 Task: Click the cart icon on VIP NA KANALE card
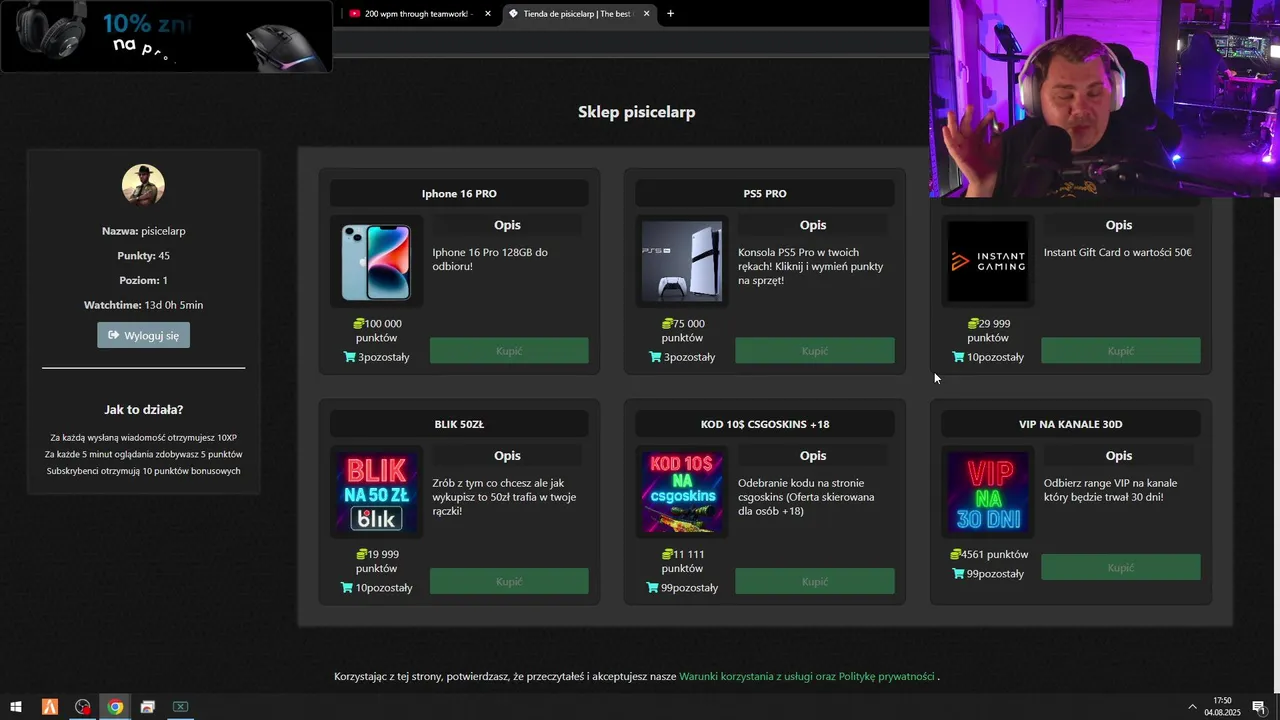pyautogui.click(x=958, y=574)
